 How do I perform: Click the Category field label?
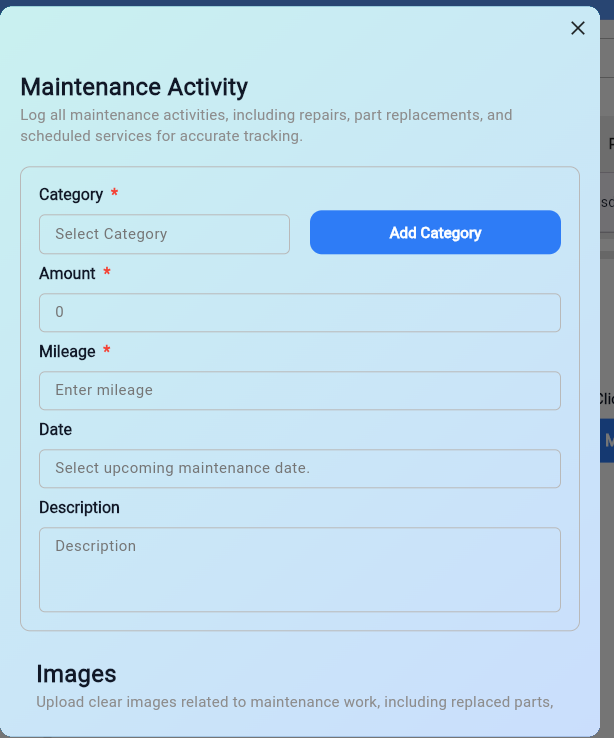point(71,194)
